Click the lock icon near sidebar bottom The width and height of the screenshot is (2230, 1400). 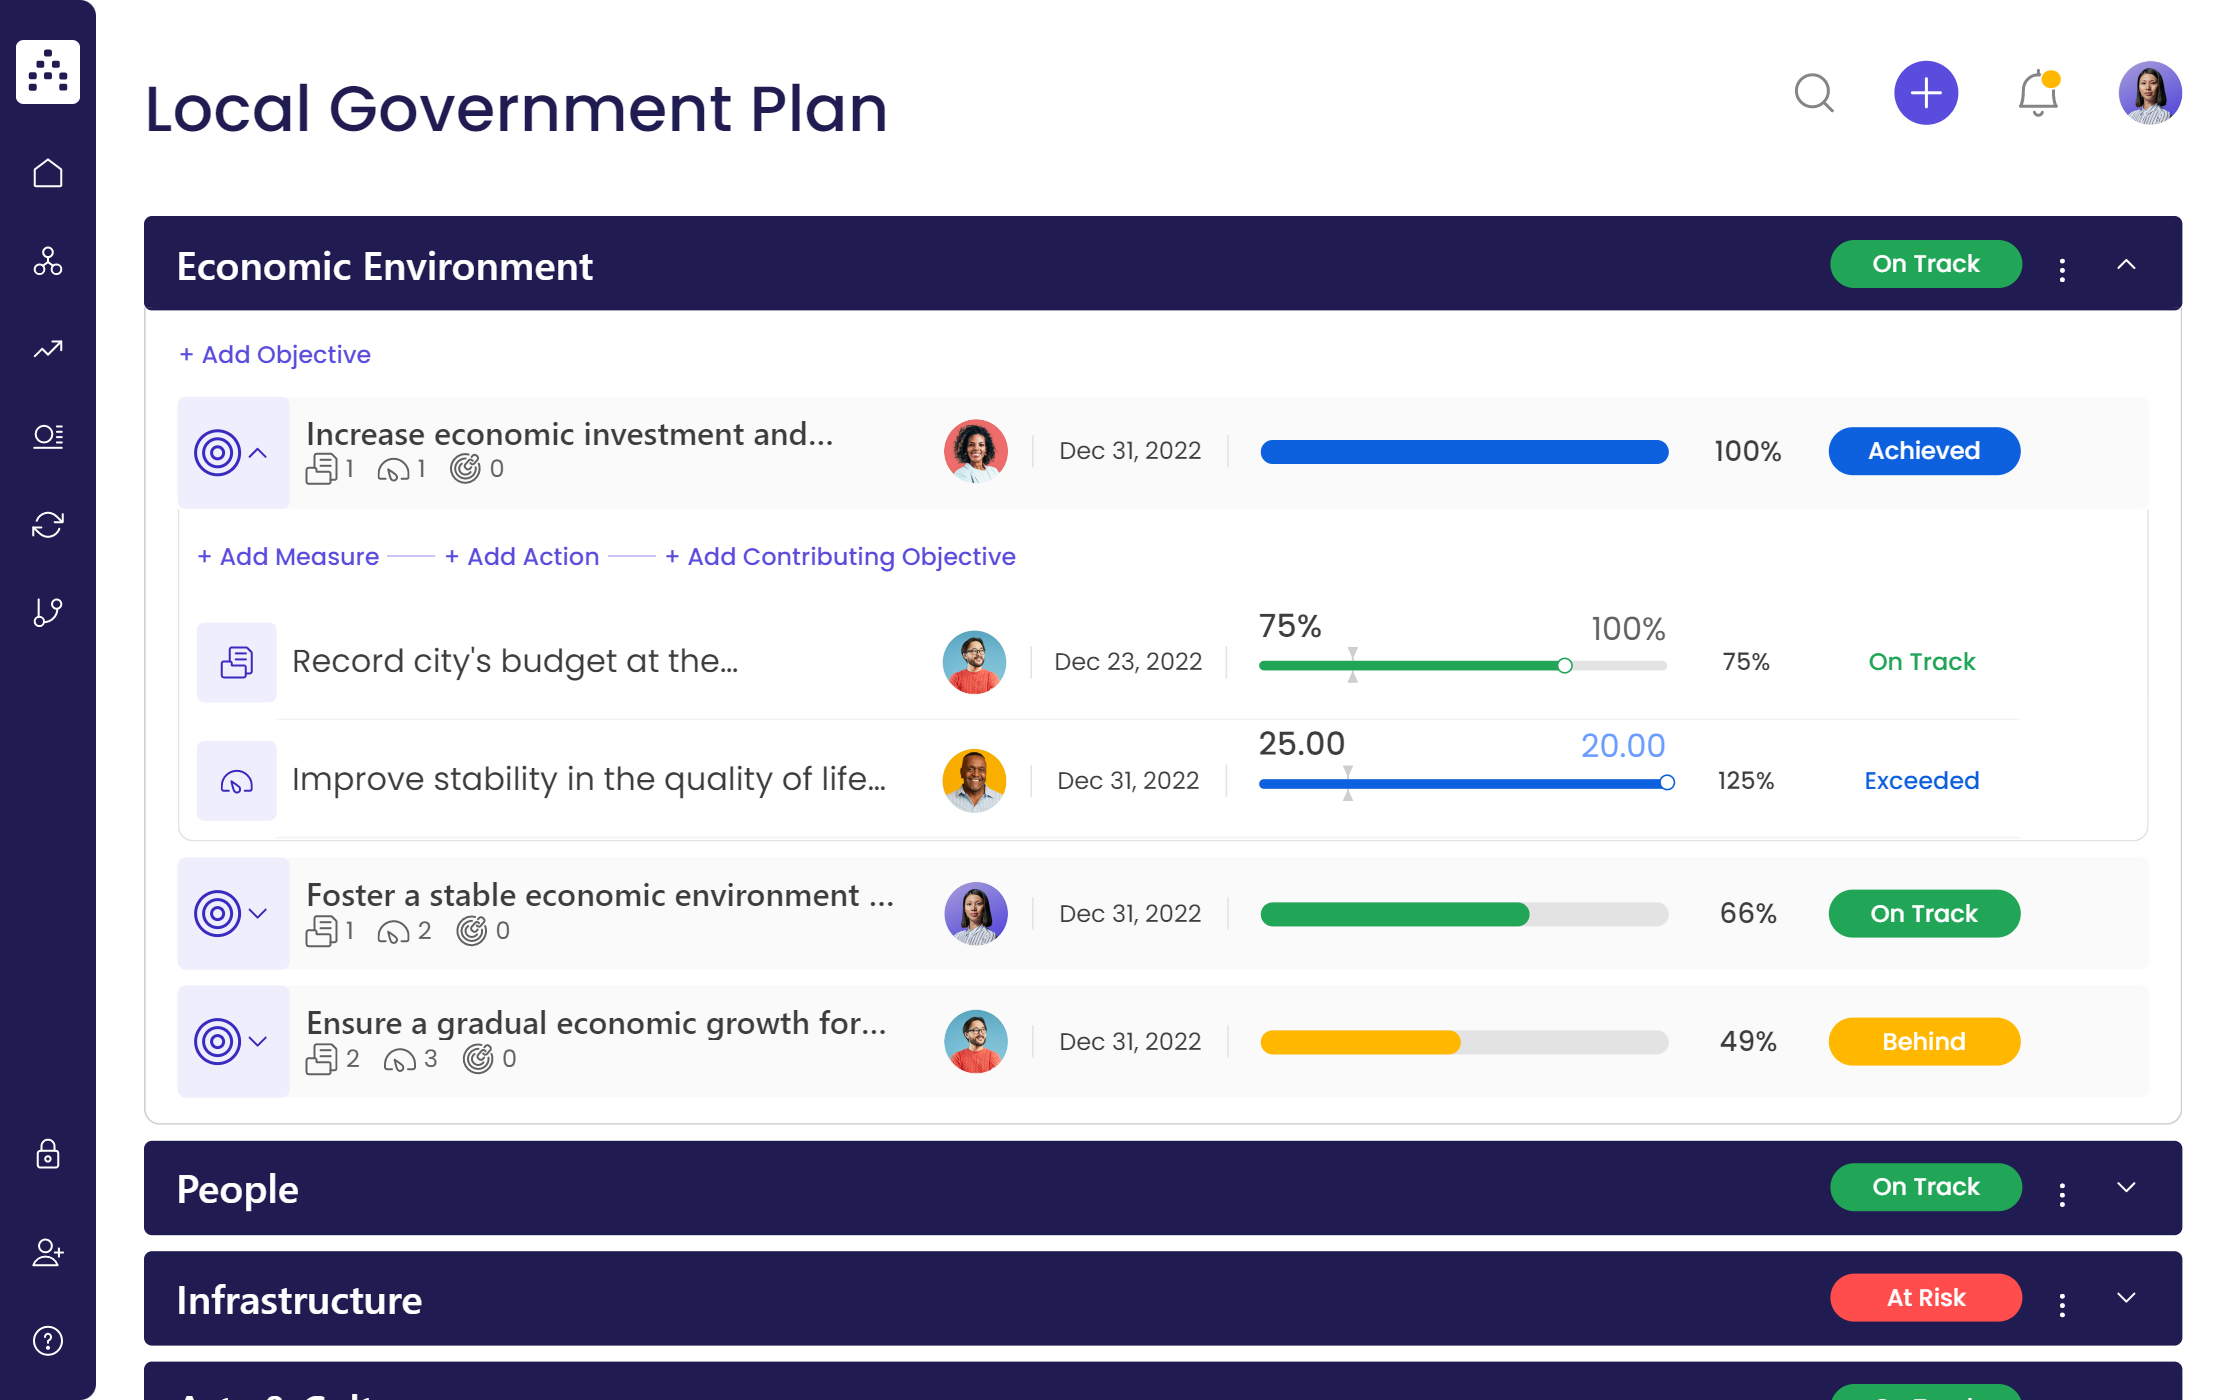click(48, 1155)
